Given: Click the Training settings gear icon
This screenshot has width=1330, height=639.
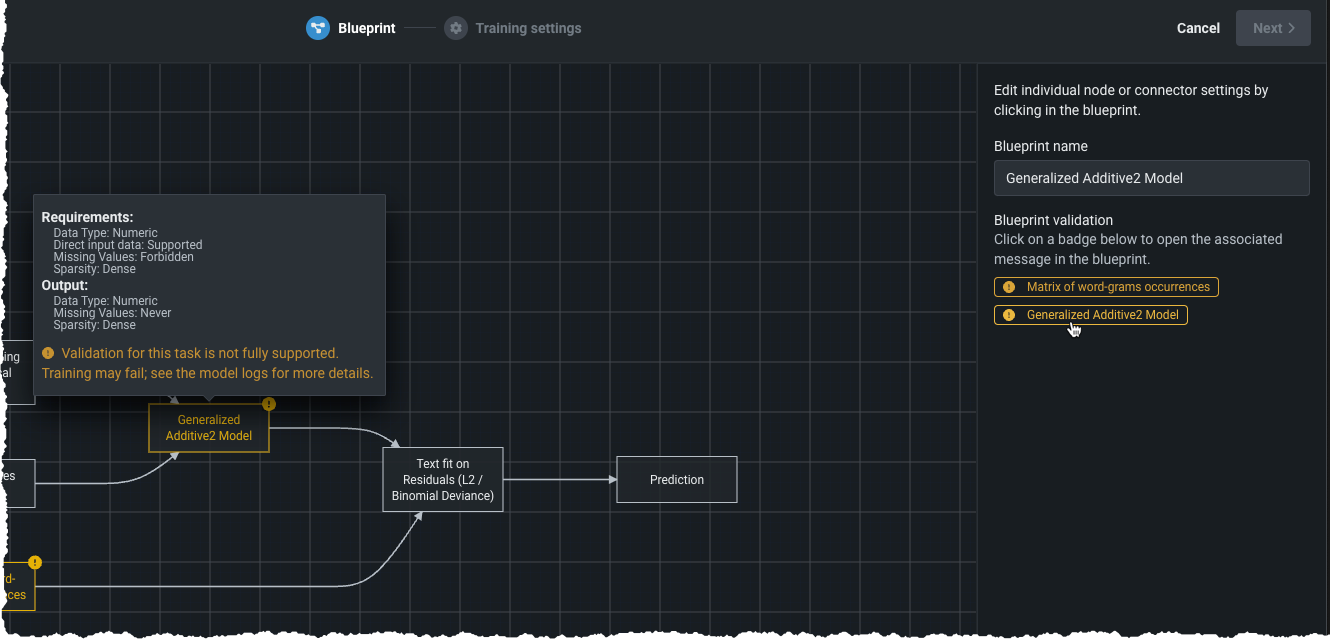Looking at the screenshot, I should (456, 28).
